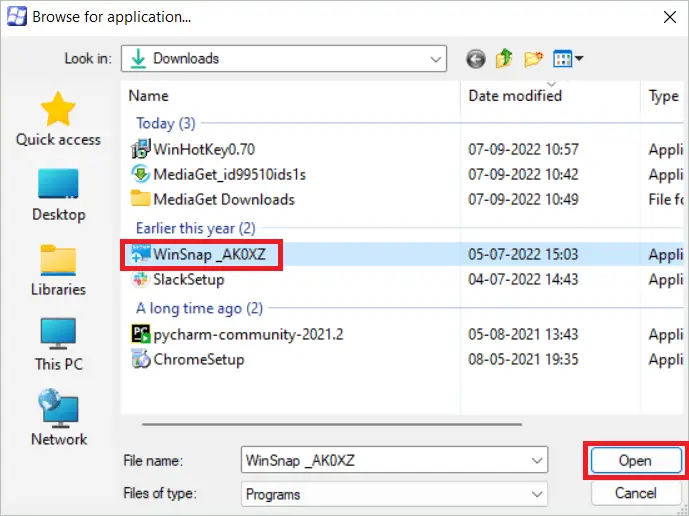Image resolution: width=689 pixels, height=516 pixels.
Task: Open Quick access in sidebar
Action: click(58, 118)
